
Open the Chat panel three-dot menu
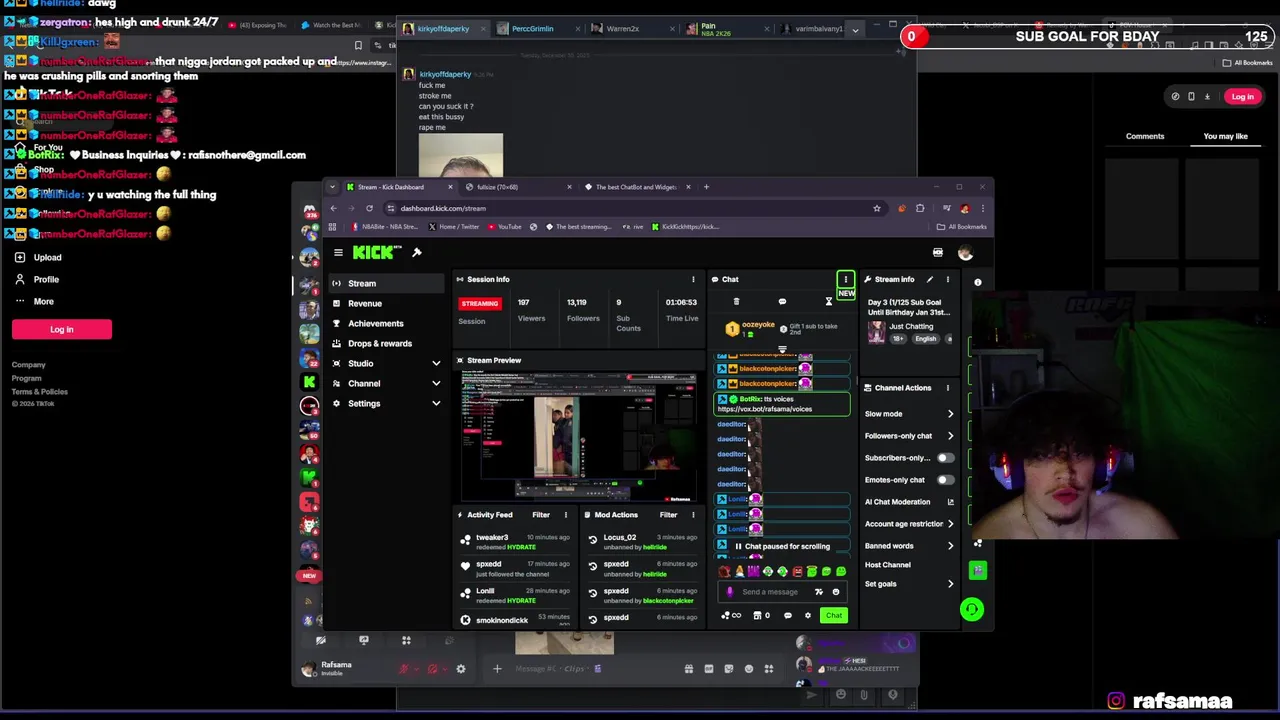(x=845, y=280)
